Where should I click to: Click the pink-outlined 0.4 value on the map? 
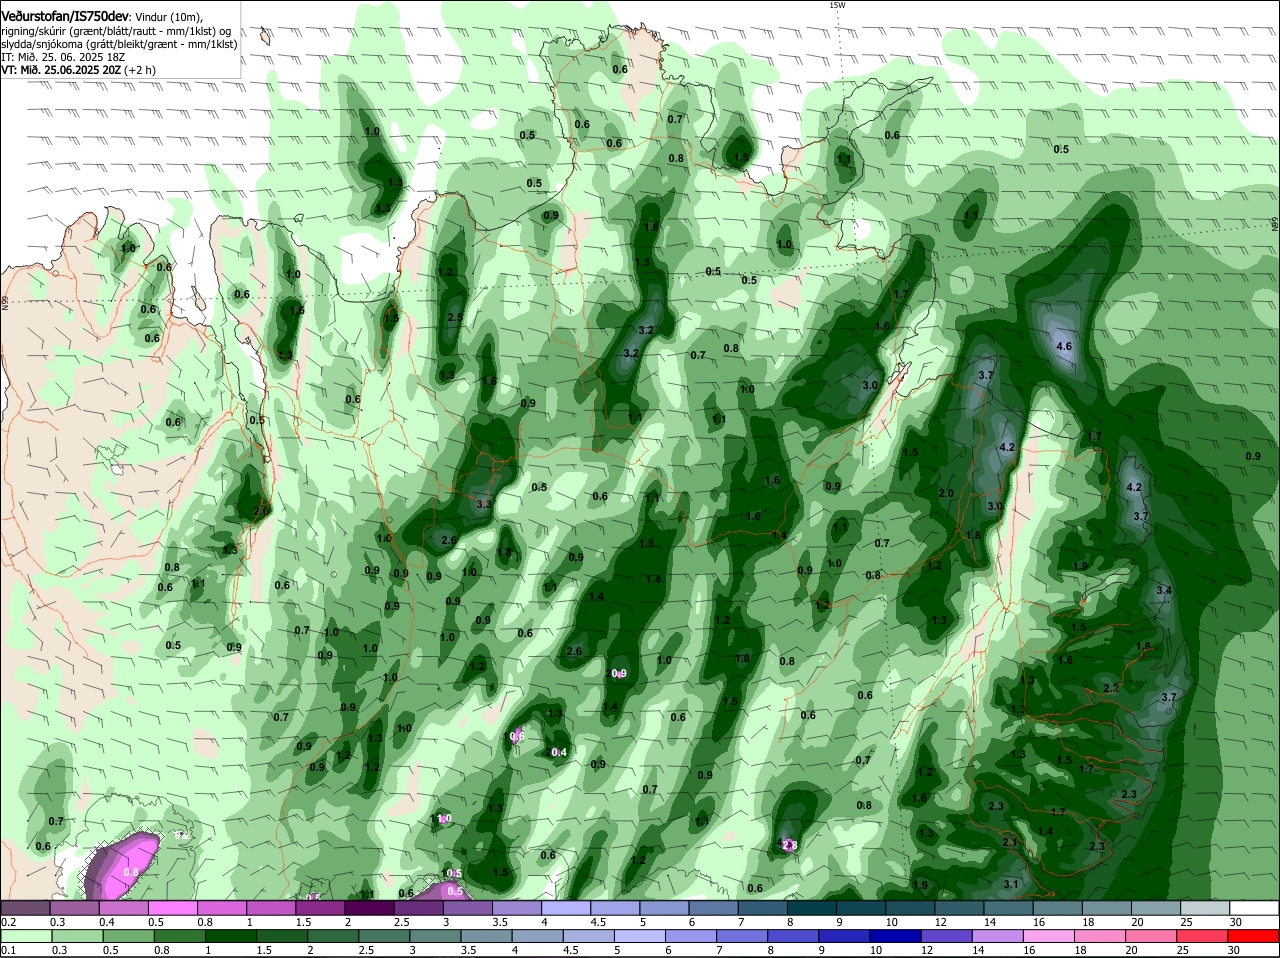pos(559,752)
